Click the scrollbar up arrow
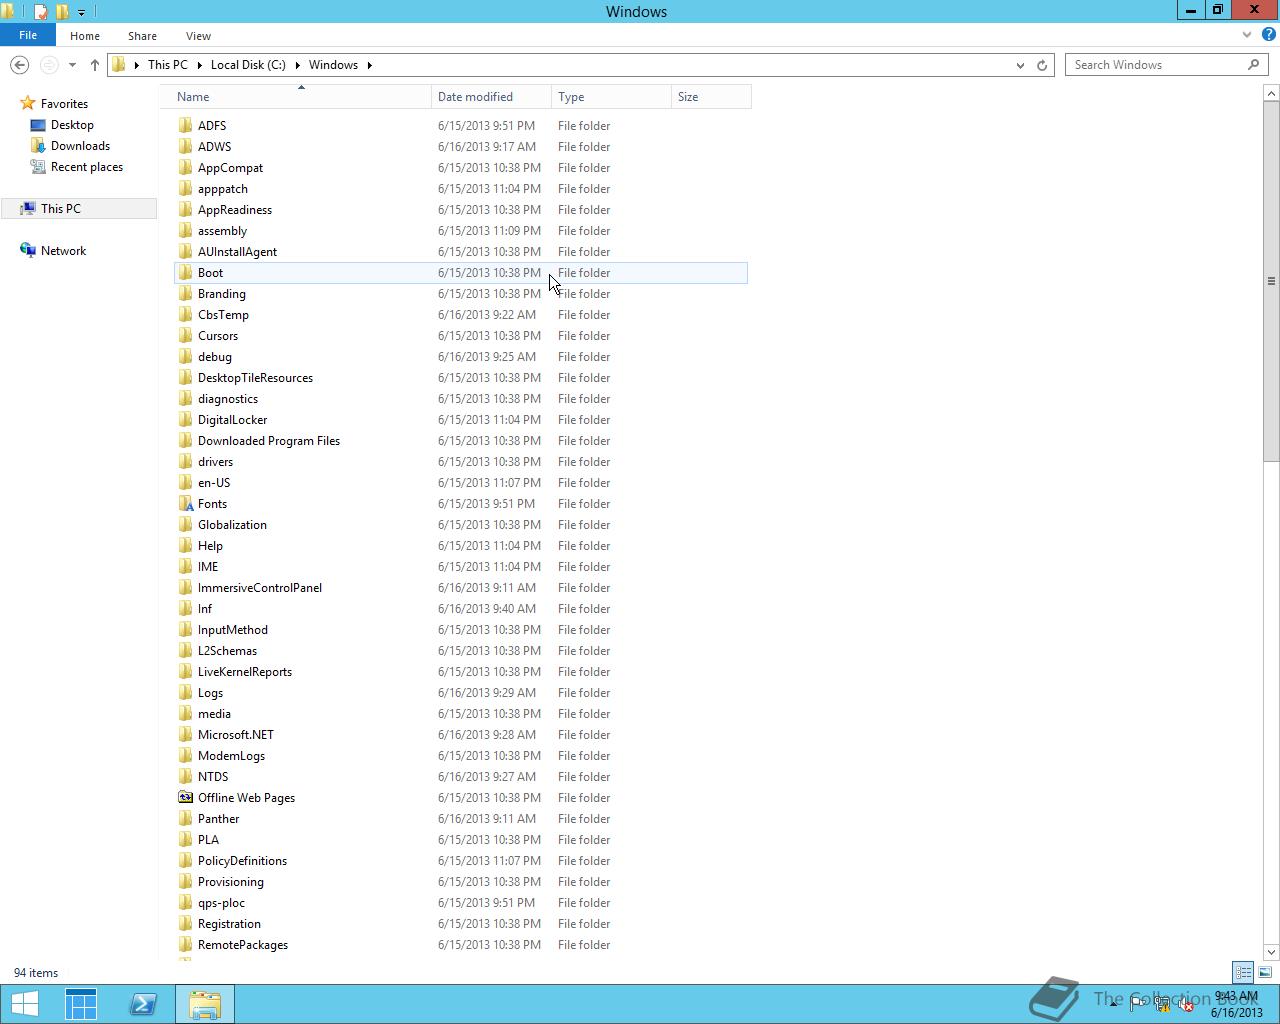The height and width of the screenshot is (1024, 1280). (1271, 93)
